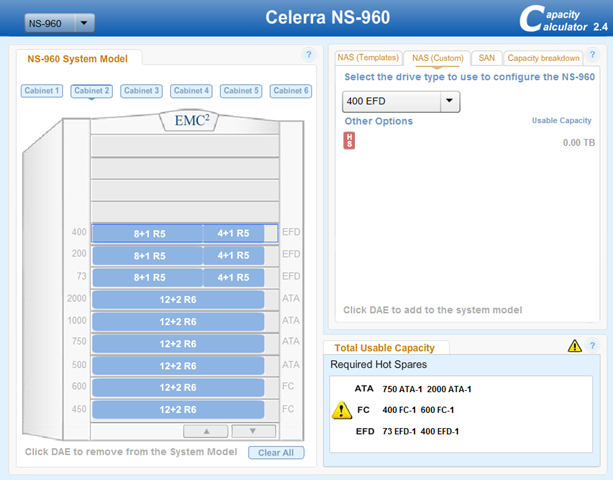Select Cabinet 6

pyautogui.click(x=291, y=91)
